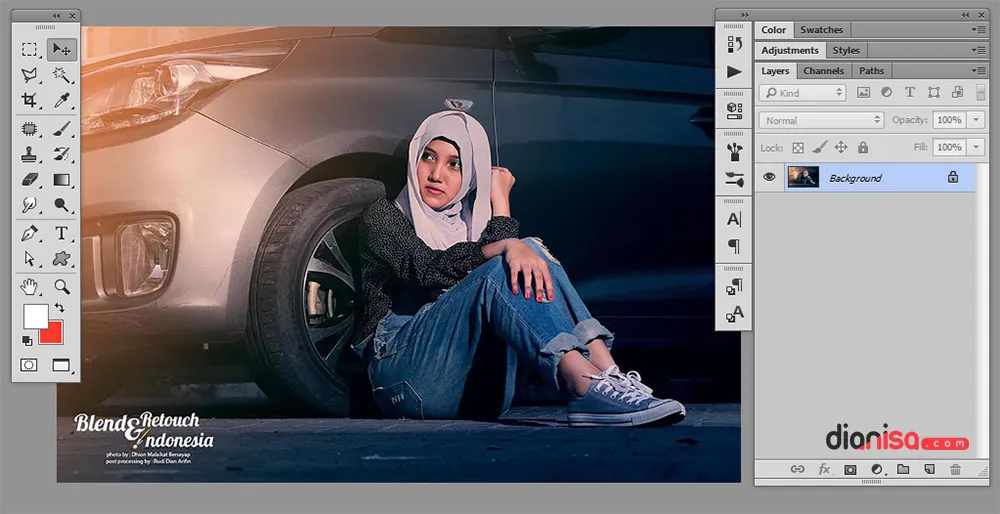Open the Opacity slider dropdown arrow
Screen dimensions: 1000x514
tap(976, 120)
